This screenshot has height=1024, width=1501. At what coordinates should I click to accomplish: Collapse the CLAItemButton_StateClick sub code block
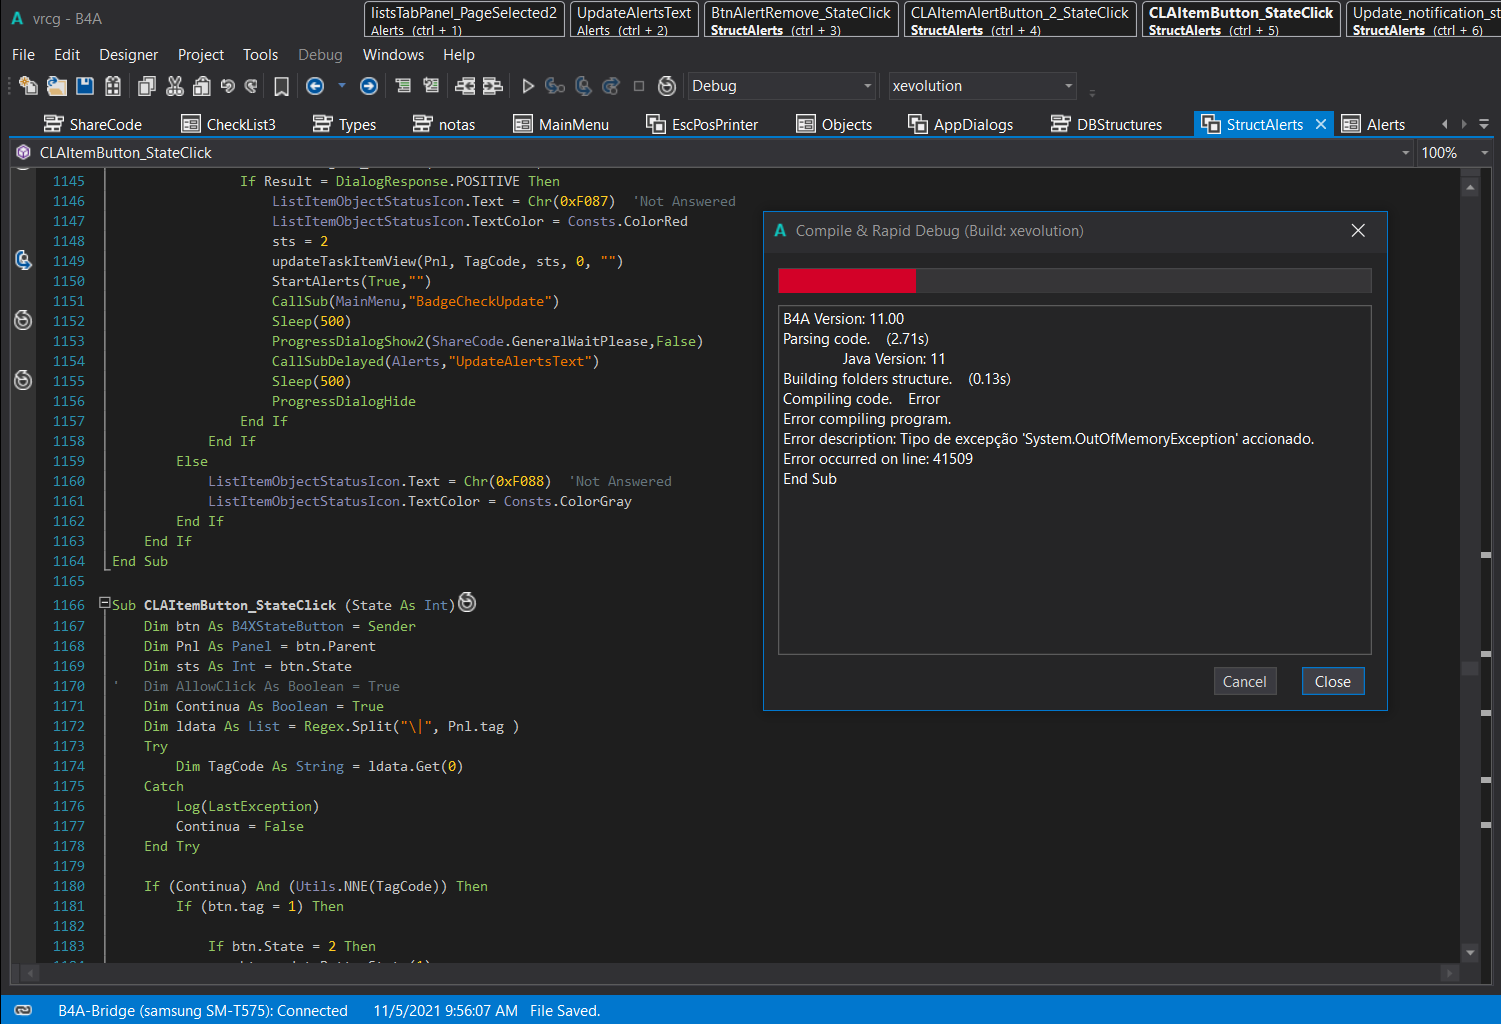(104, 604)
